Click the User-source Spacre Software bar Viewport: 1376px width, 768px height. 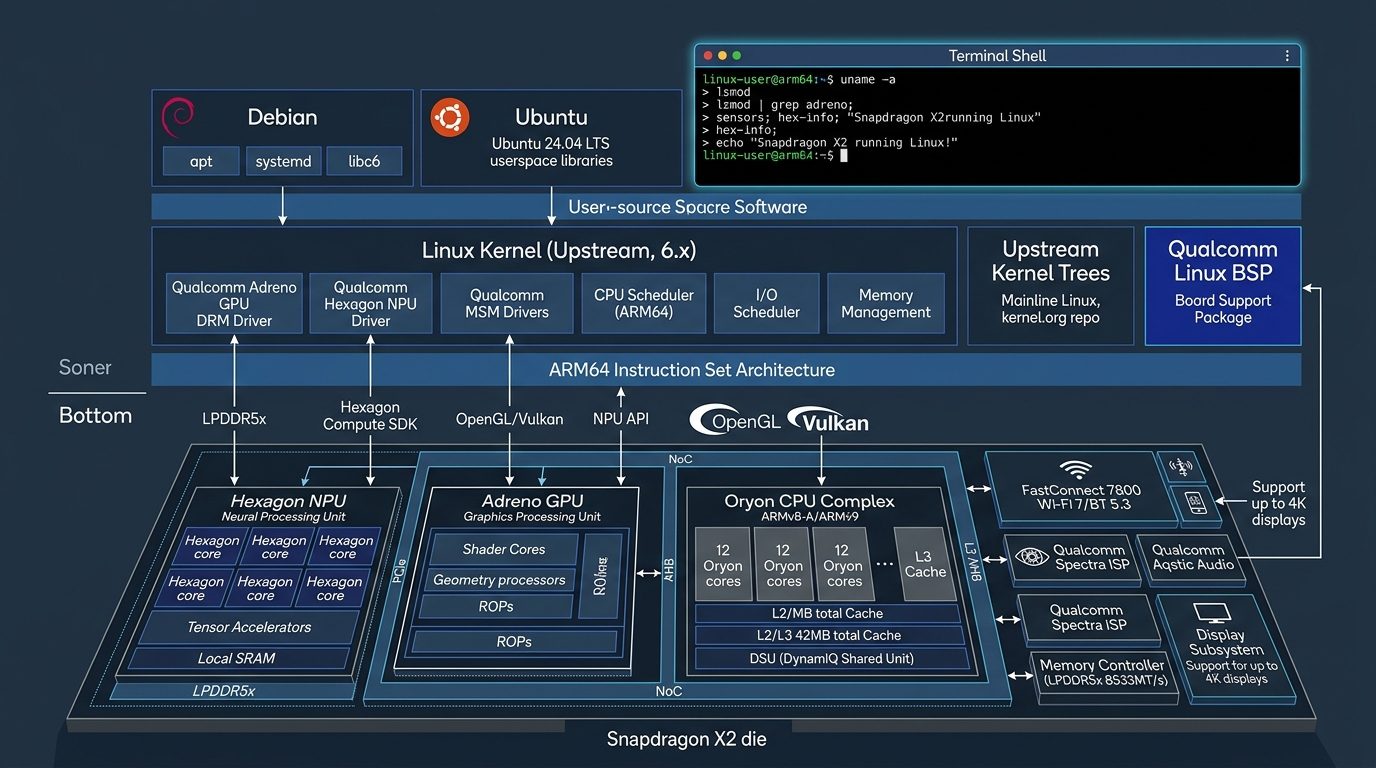point(726,207)
